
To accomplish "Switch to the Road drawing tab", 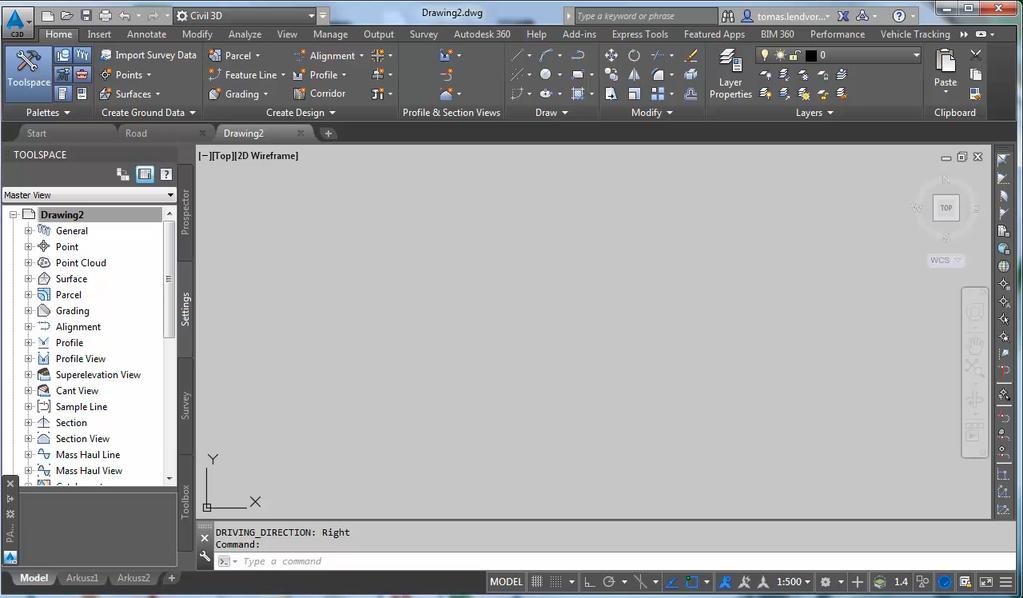I will click(136, 133).
